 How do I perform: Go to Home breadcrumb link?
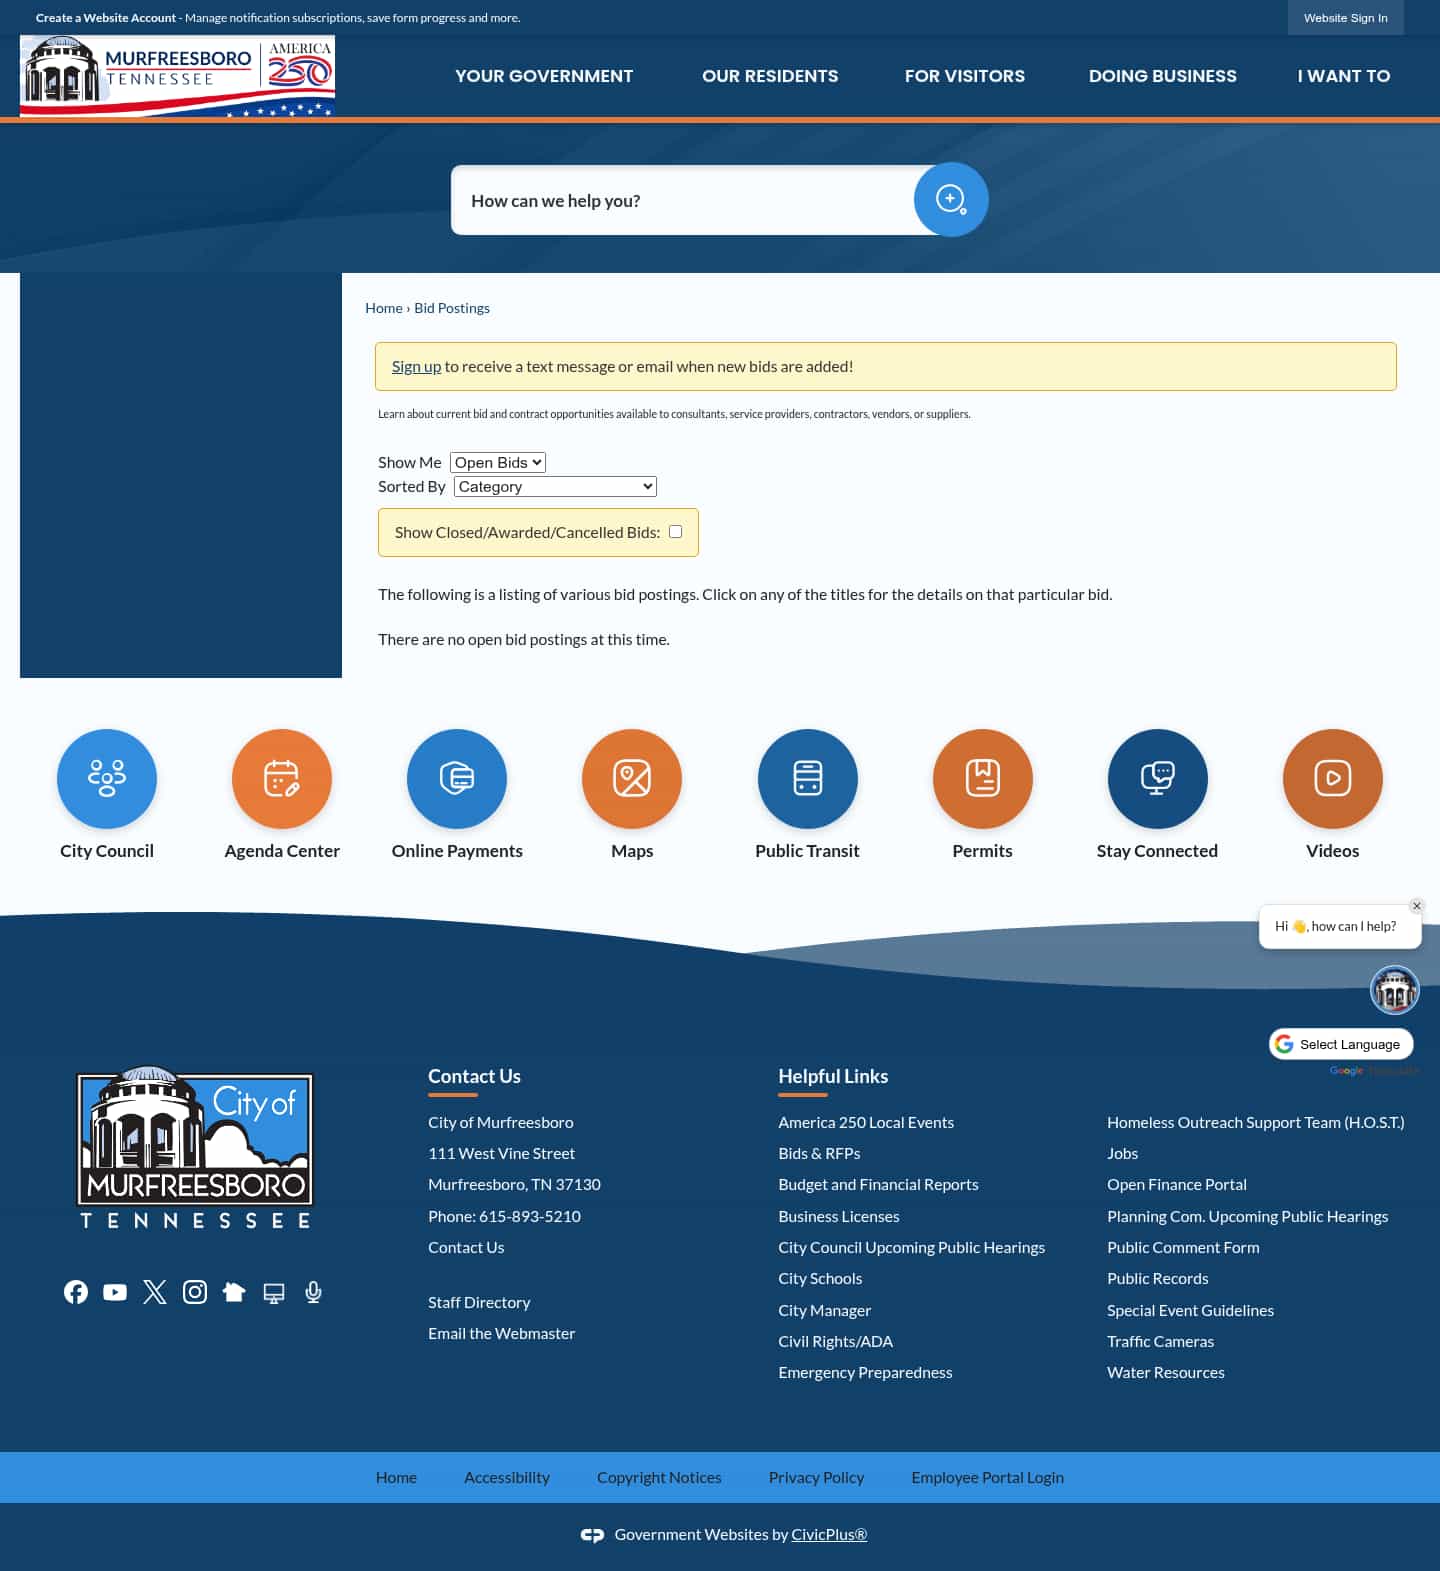click(x=384, y=308)
